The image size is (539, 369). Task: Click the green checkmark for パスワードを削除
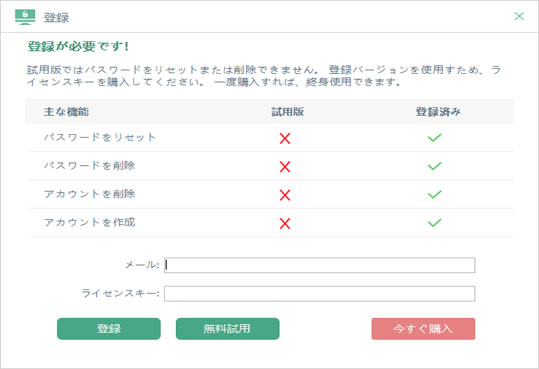coord(434,166)
